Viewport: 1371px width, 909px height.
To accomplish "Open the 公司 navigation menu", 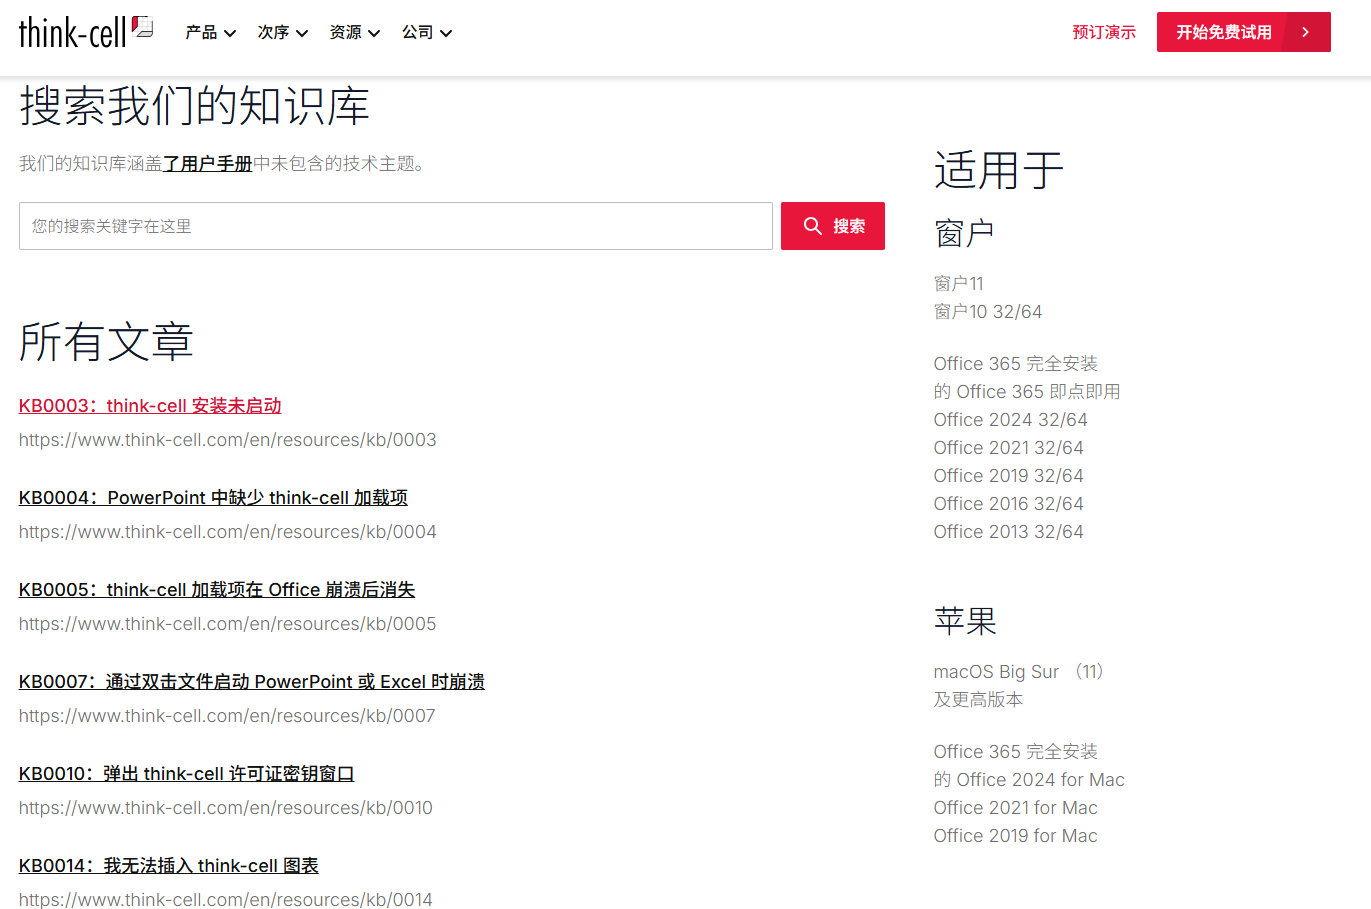I will pos(427,32).
